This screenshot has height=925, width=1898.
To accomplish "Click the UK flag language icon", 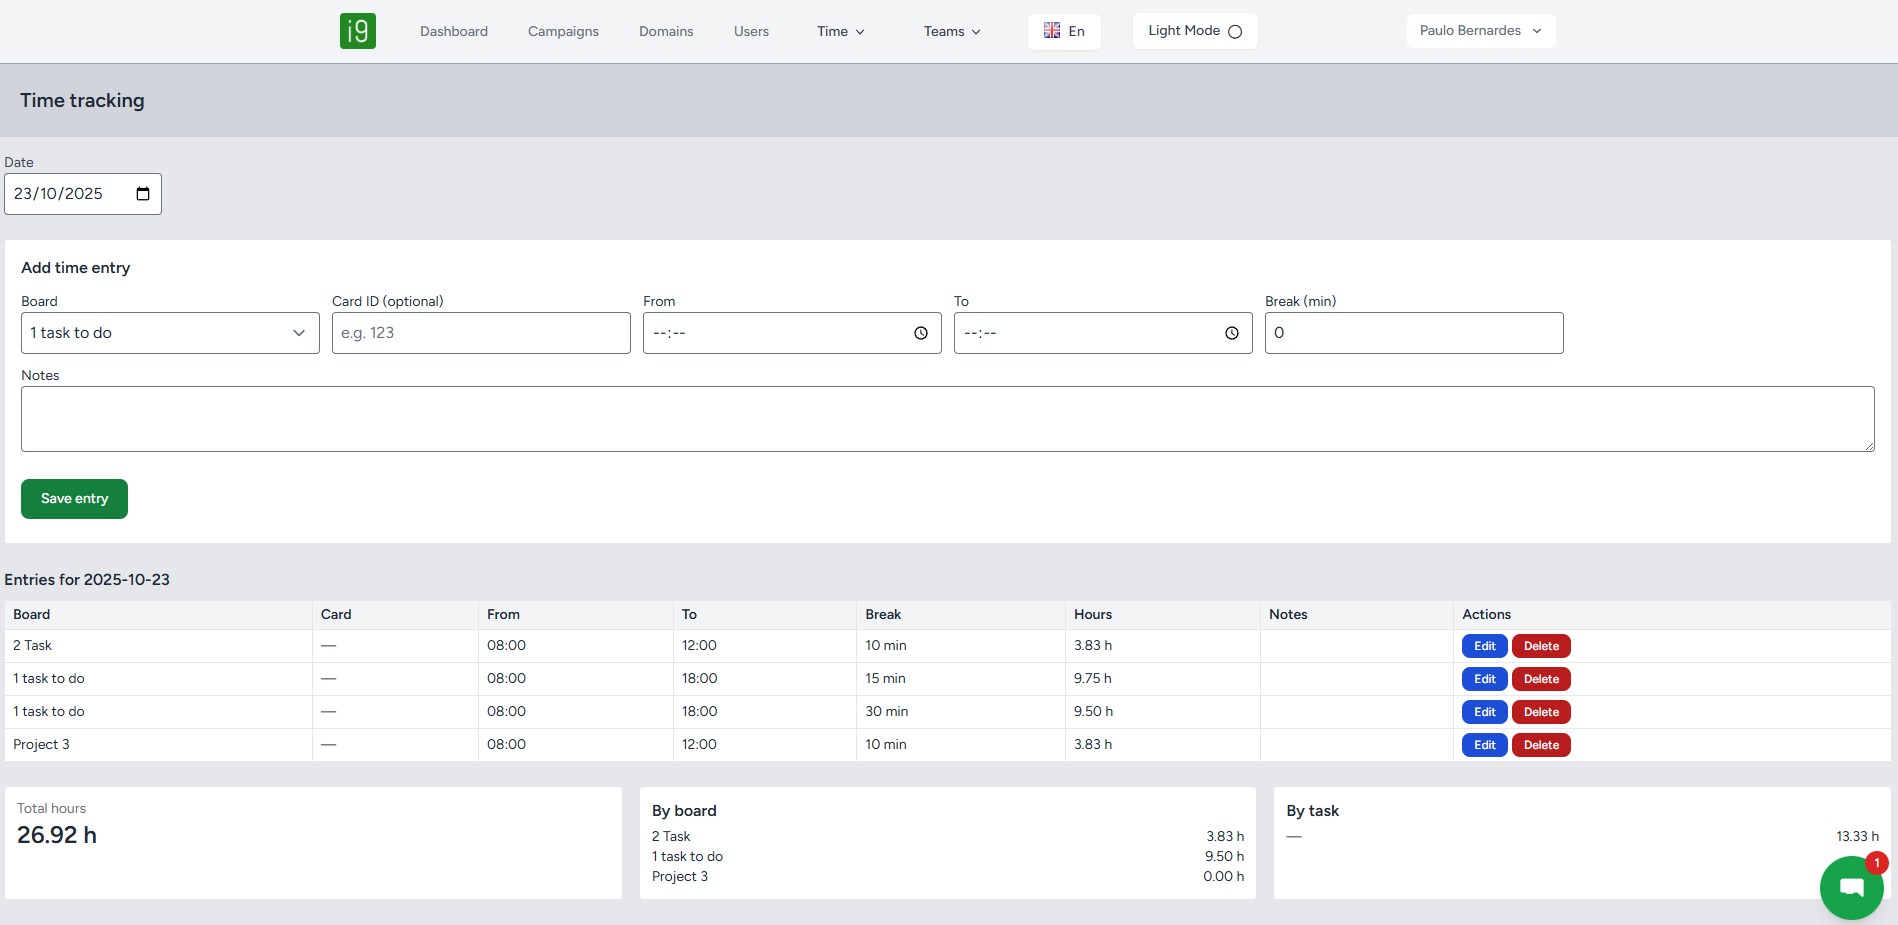I will coord(1052,31).
